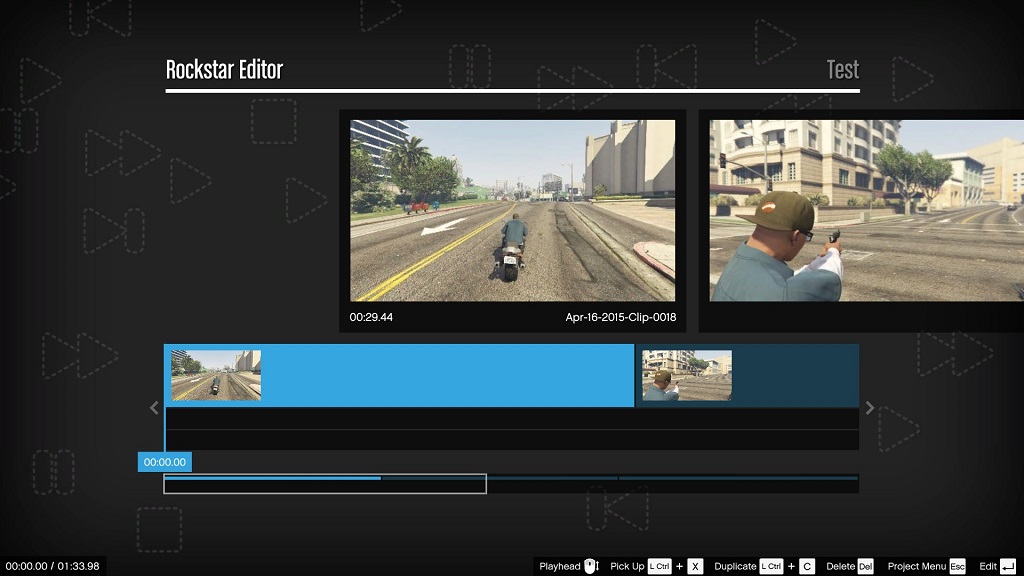Click the Test project title
Viewport: 1024px width, 576px height.
tap(843, 69)
